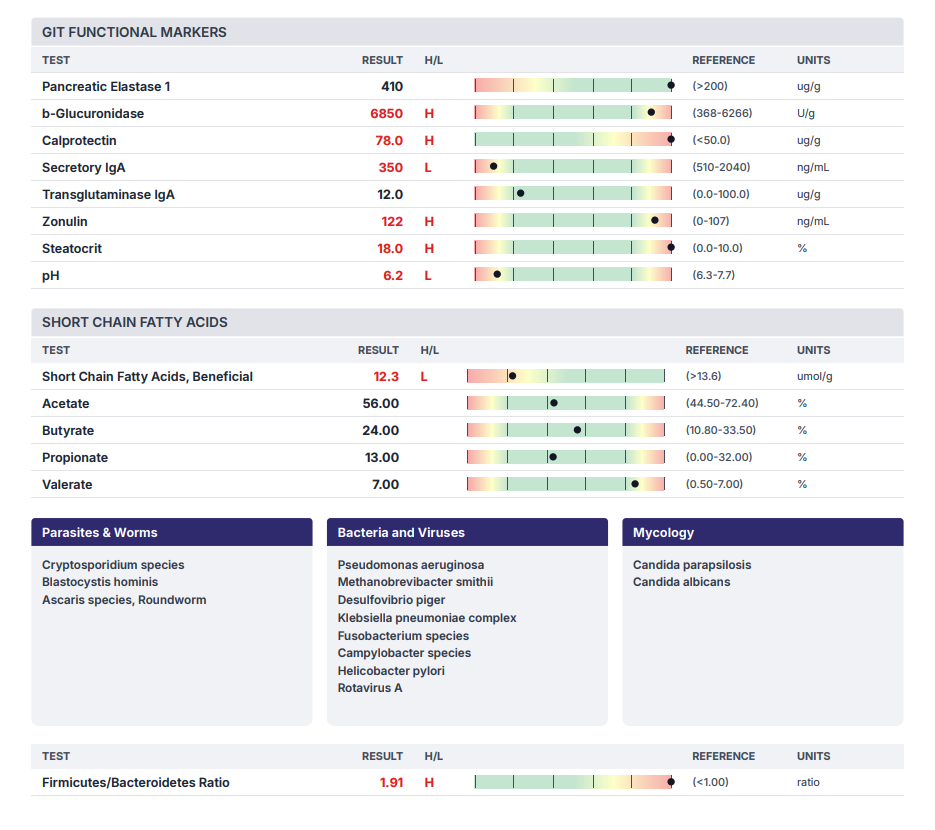Click the beneficial SCFA result 12.3
Screen dimensions: 935x830
point(386,377)
